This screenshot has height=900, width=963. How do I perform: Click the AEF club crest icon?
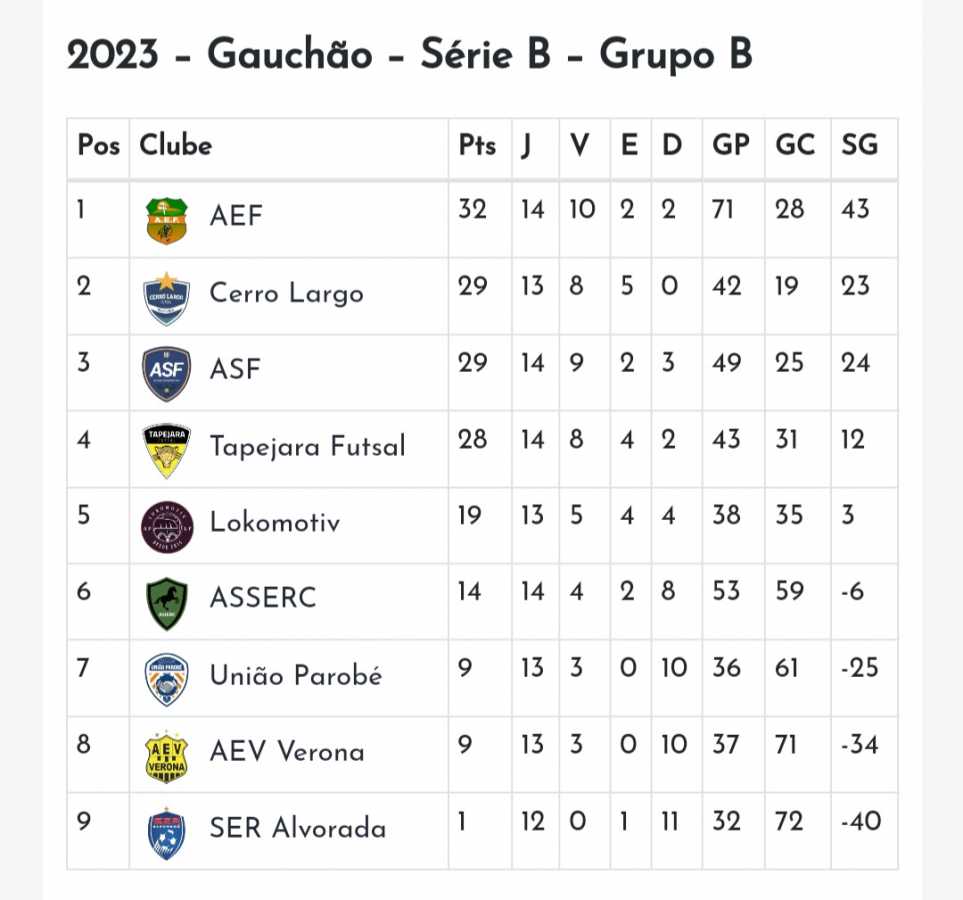point(166,220)
